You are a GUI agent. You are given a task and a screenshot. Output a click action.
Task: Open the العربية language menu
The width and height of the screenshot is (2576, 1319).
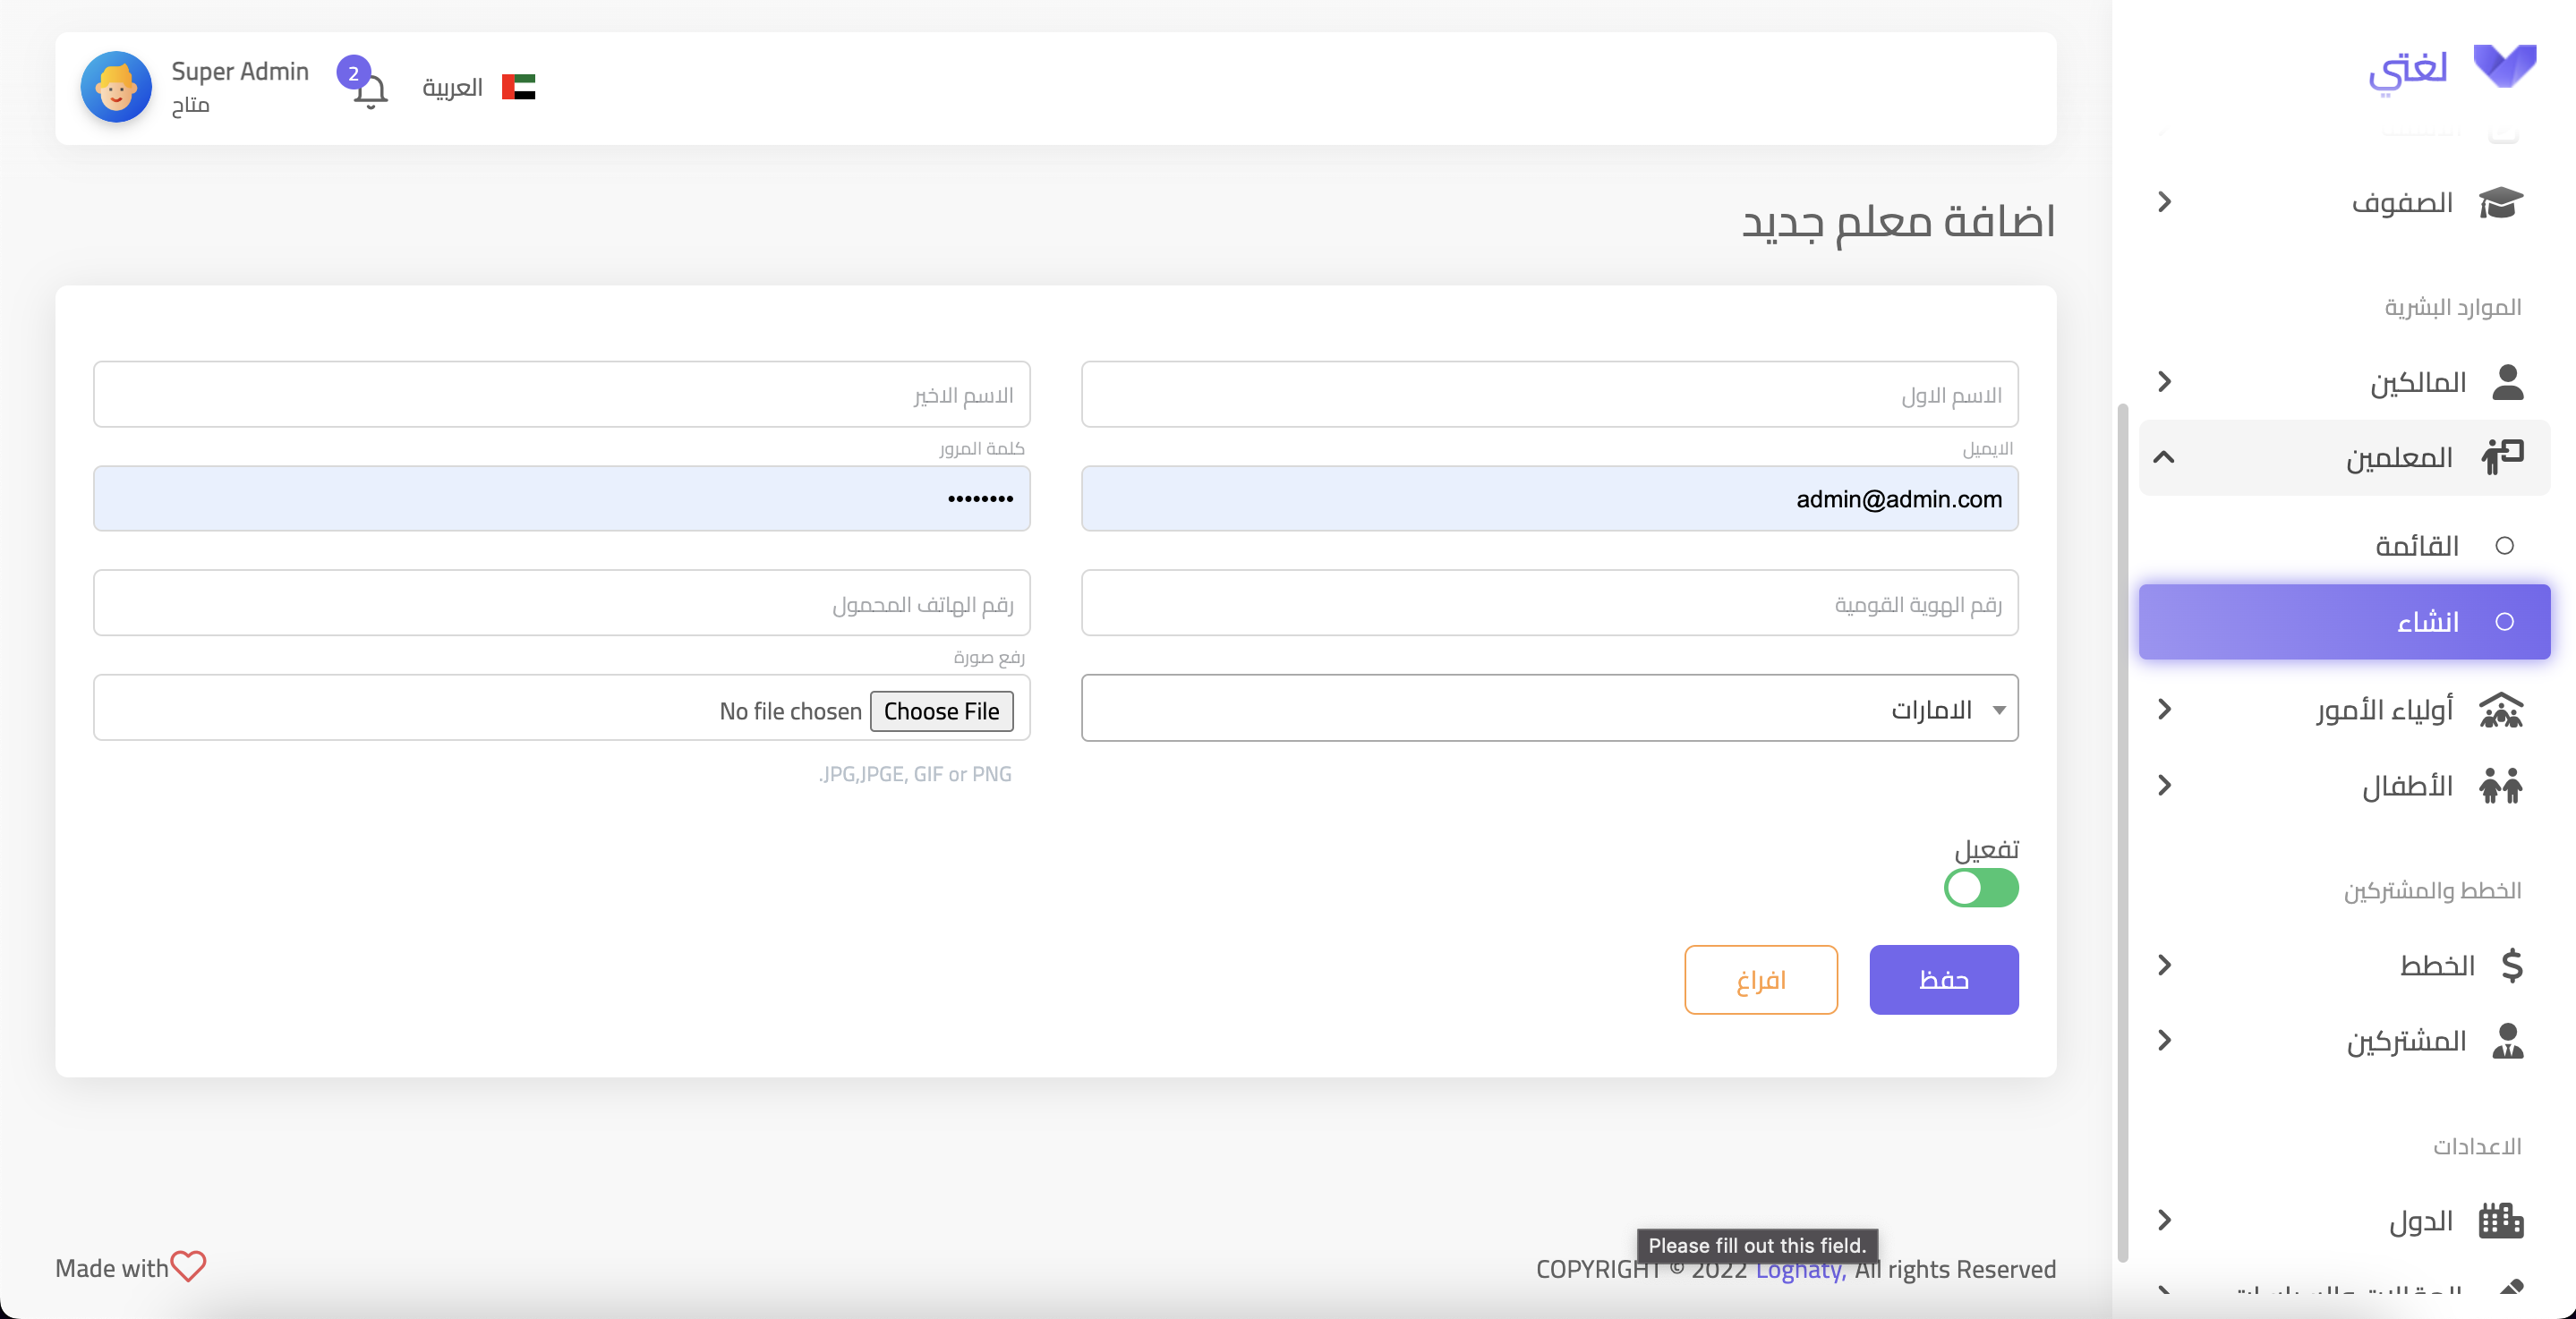coord(453,88)
